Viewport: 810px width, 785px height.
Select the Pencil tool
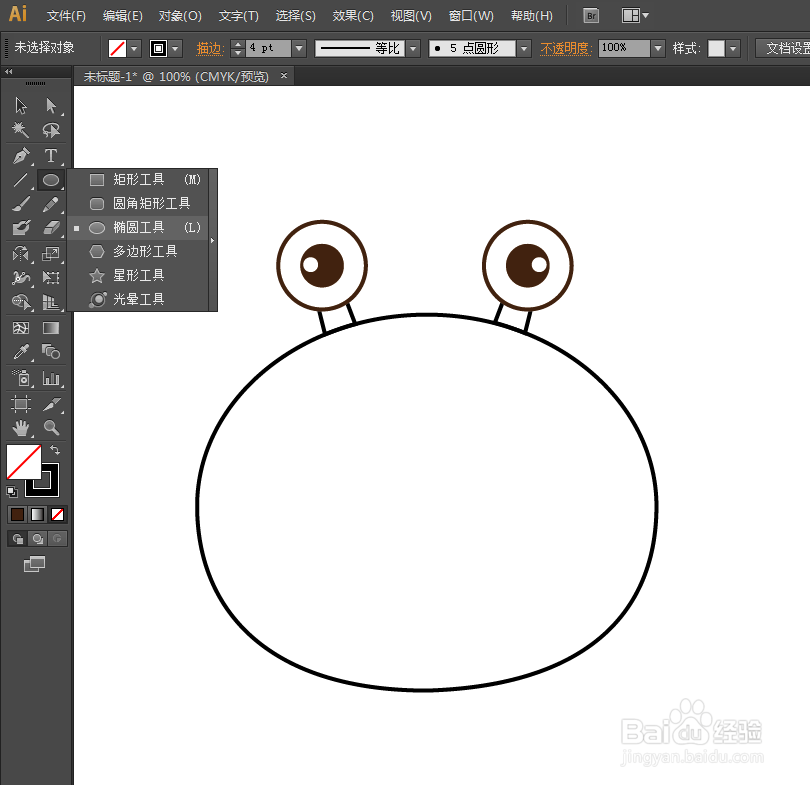(51, 204)
